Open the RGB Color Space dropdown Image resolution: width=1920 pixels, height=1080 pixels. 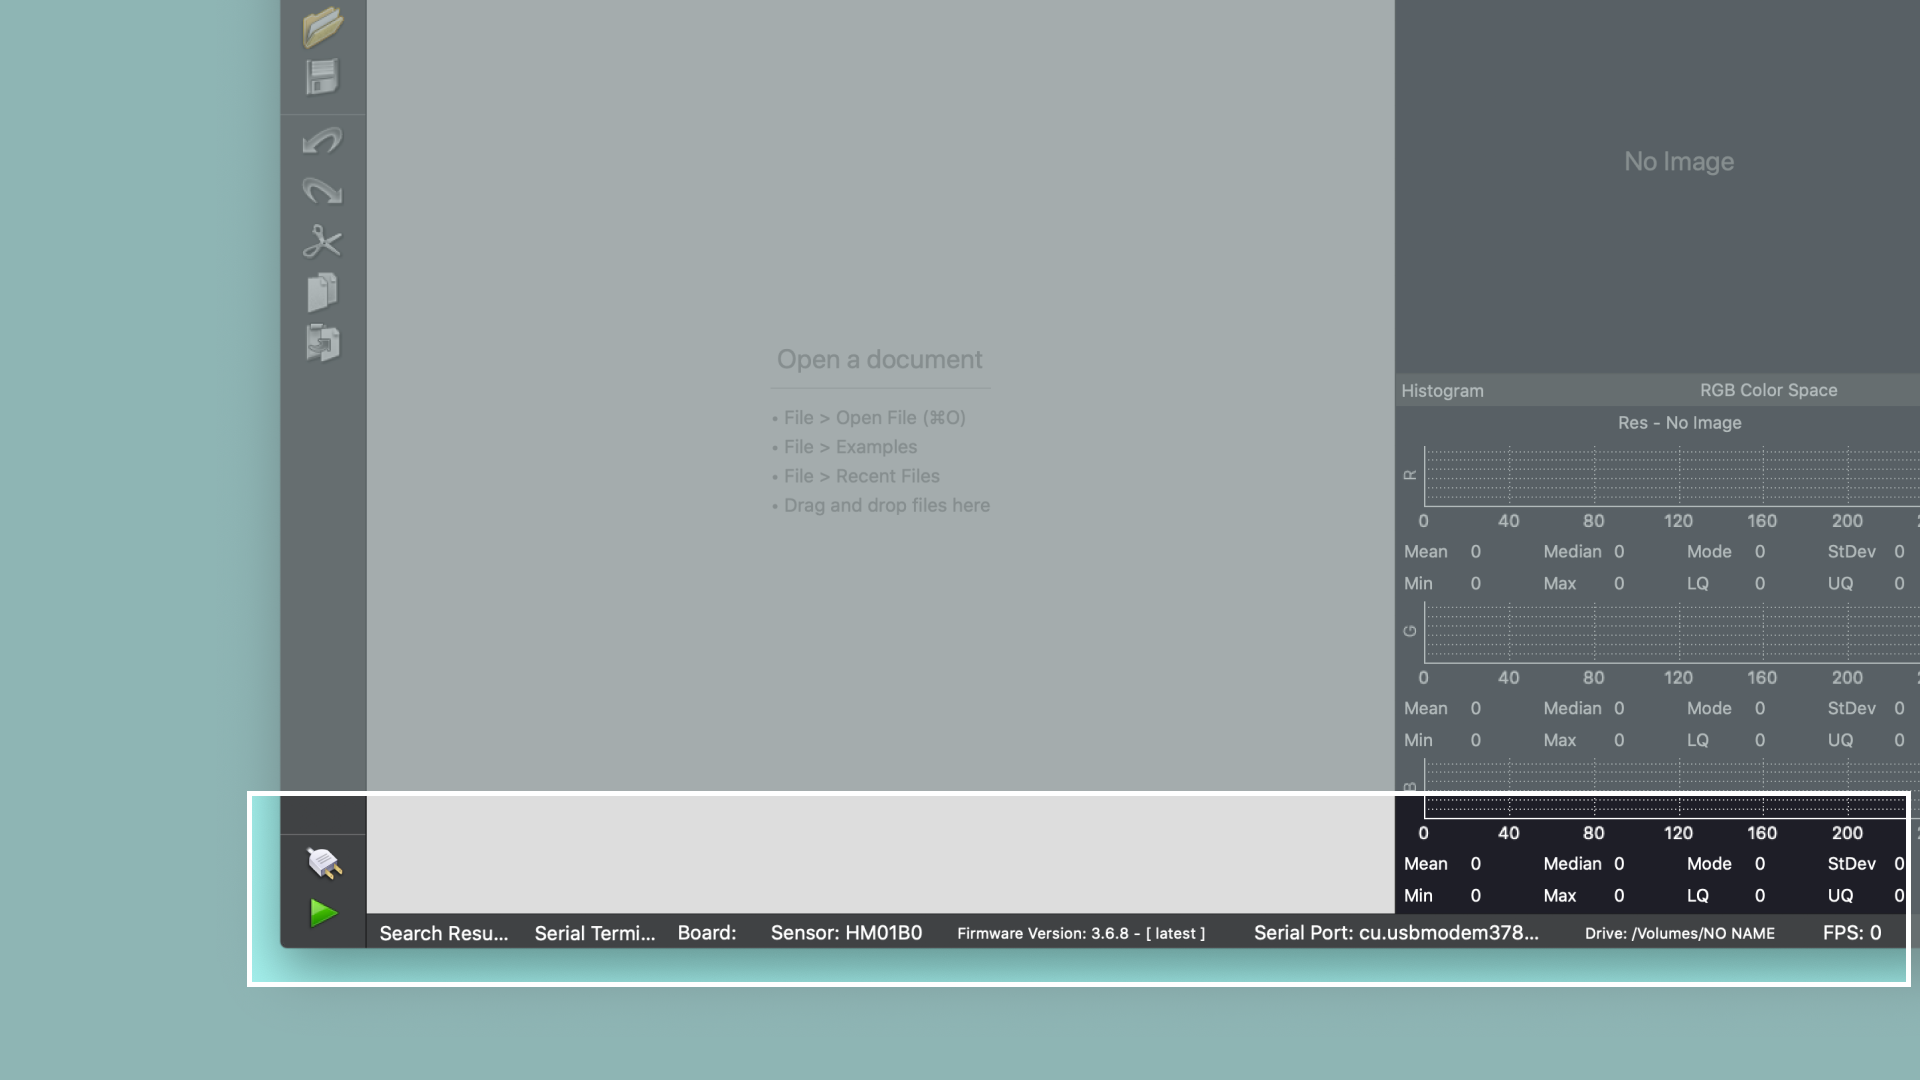pos(1768,390)
